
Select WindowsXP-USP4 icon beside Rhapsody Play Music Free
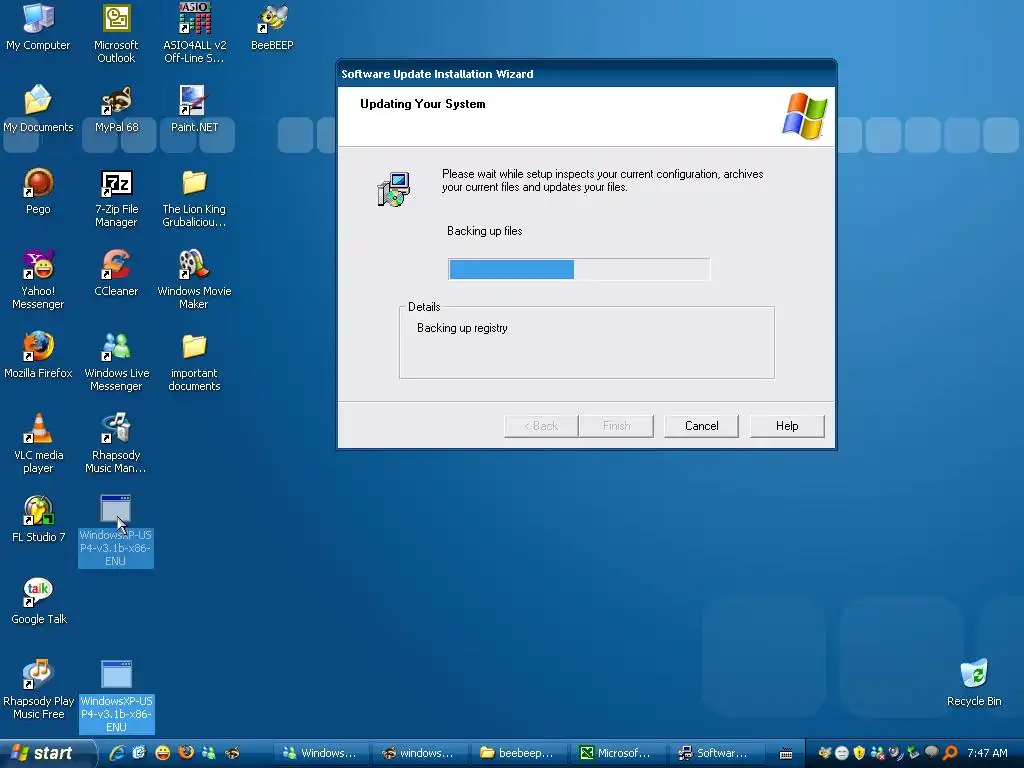click(x=116, y=696)
